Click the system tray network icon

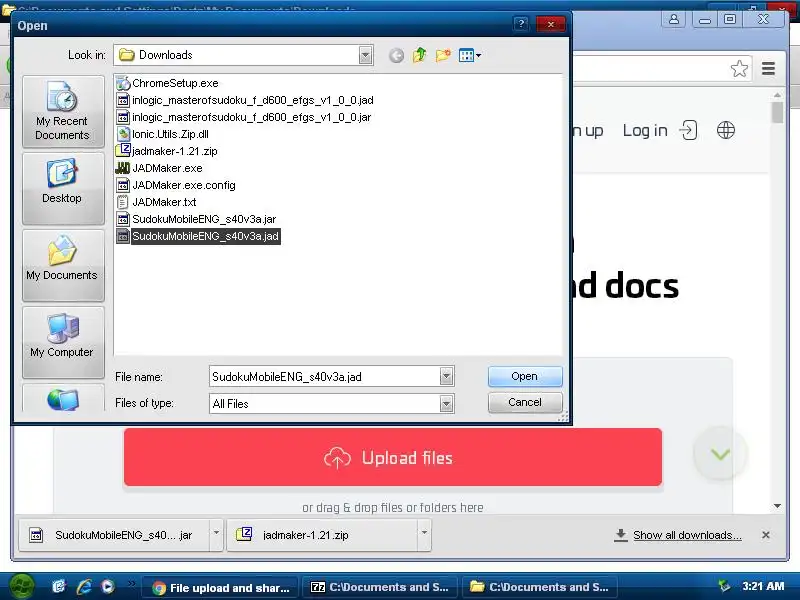coord(723,586)
